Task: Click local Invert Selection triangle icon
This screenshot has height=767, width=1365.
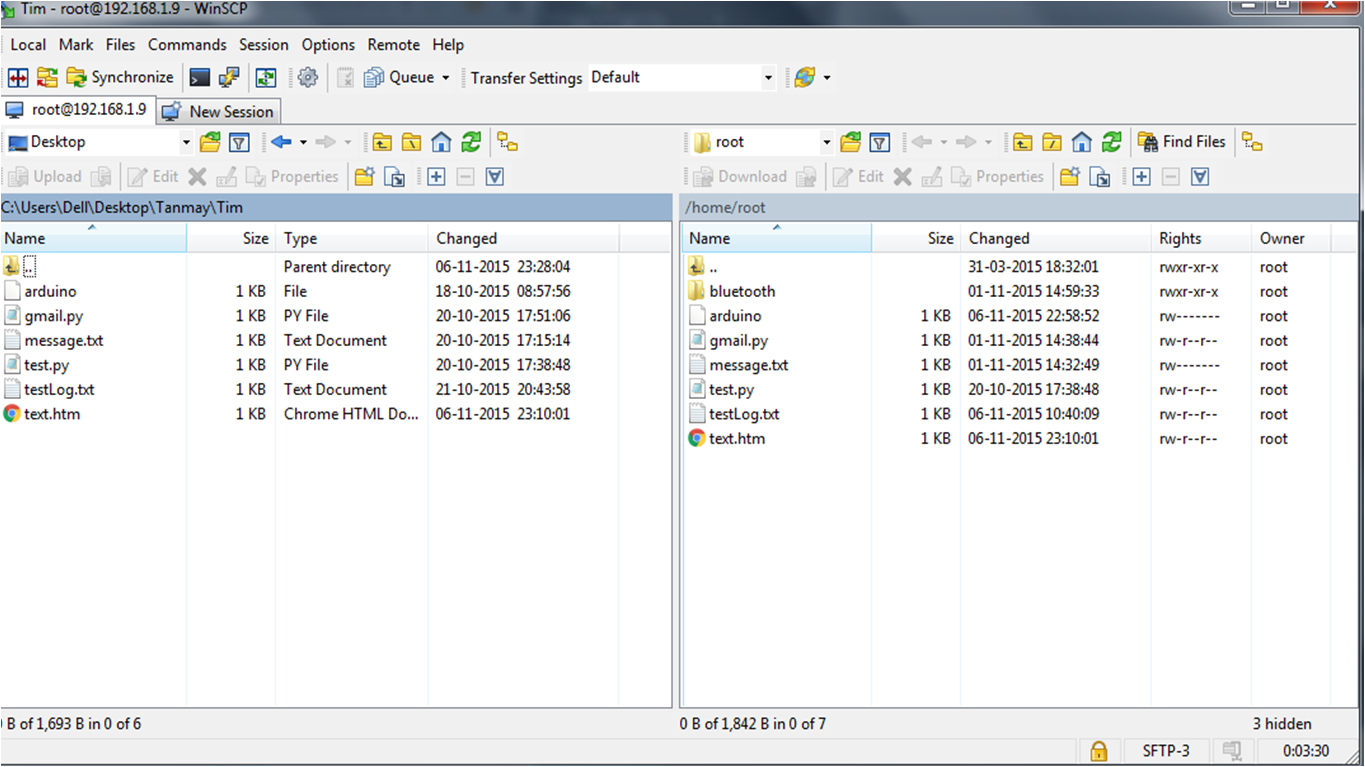Action: (x=494, y=177)
